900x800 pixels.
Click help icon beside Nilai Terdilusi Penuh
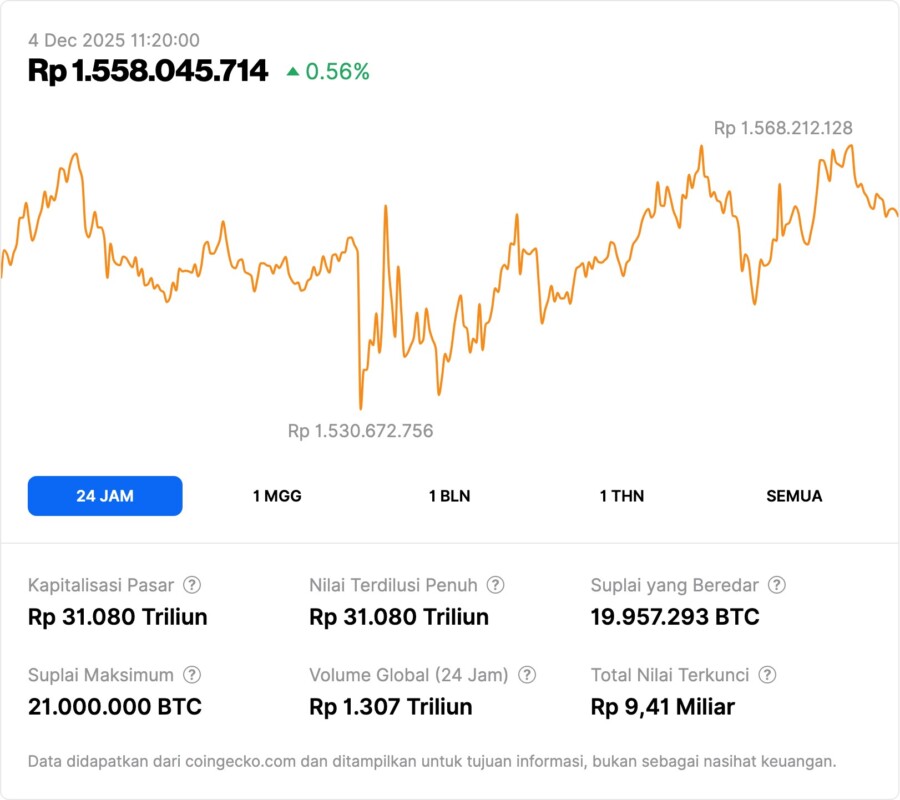(x=495, y=585)
